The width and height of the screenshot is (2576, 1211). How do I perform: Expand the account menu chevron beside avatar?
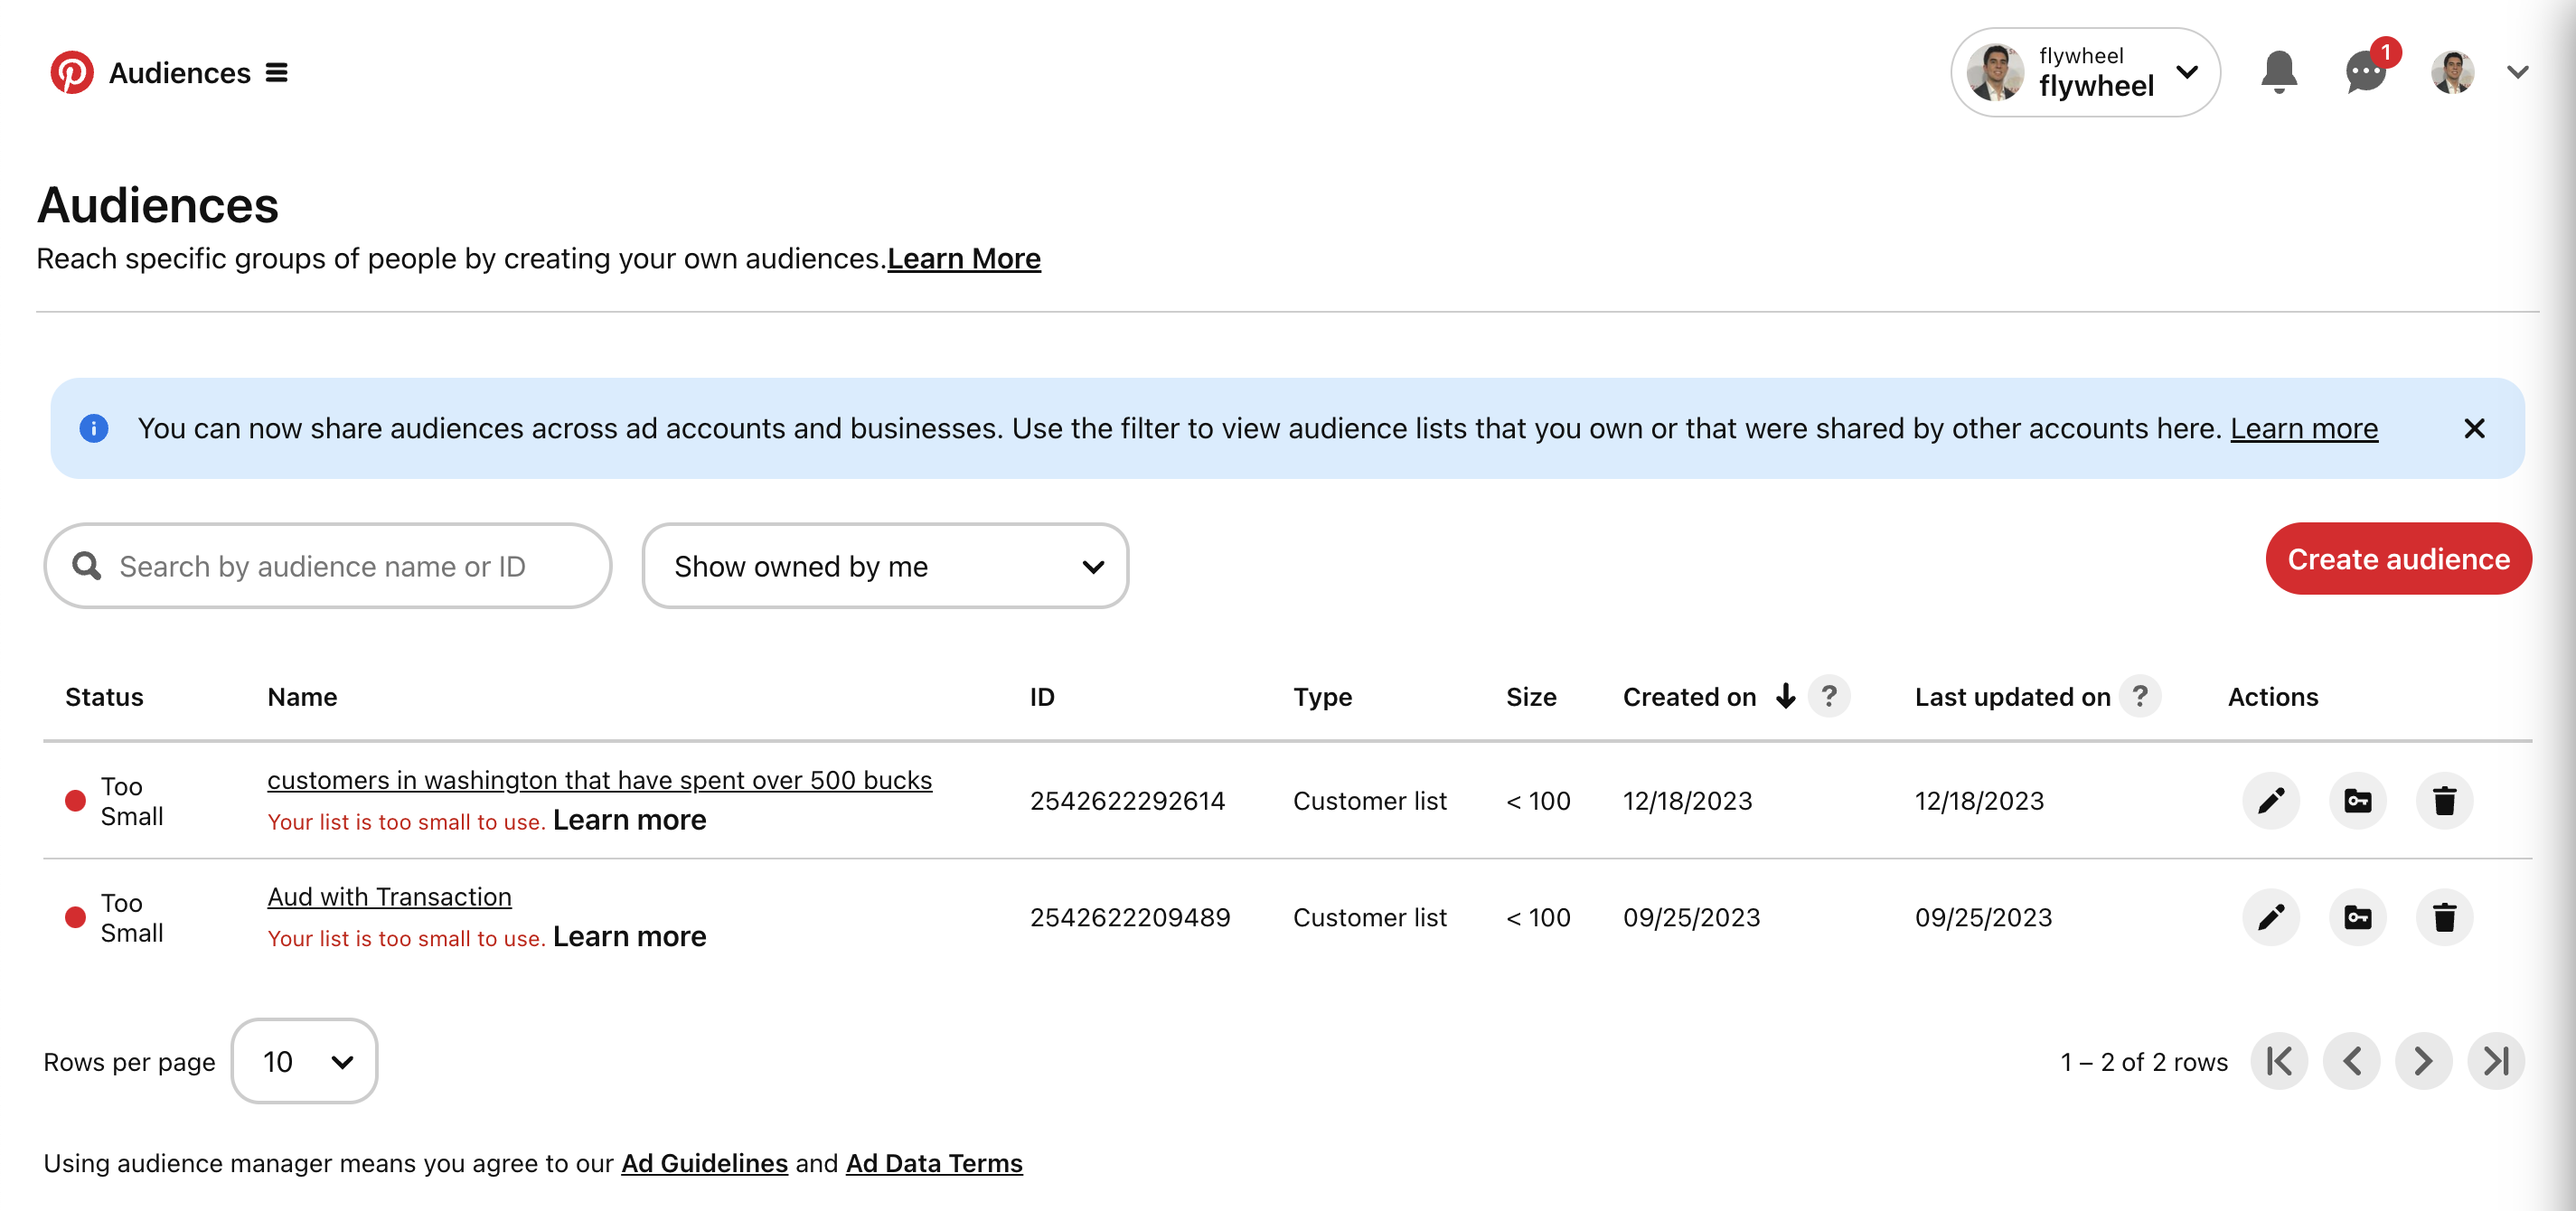2518,73
